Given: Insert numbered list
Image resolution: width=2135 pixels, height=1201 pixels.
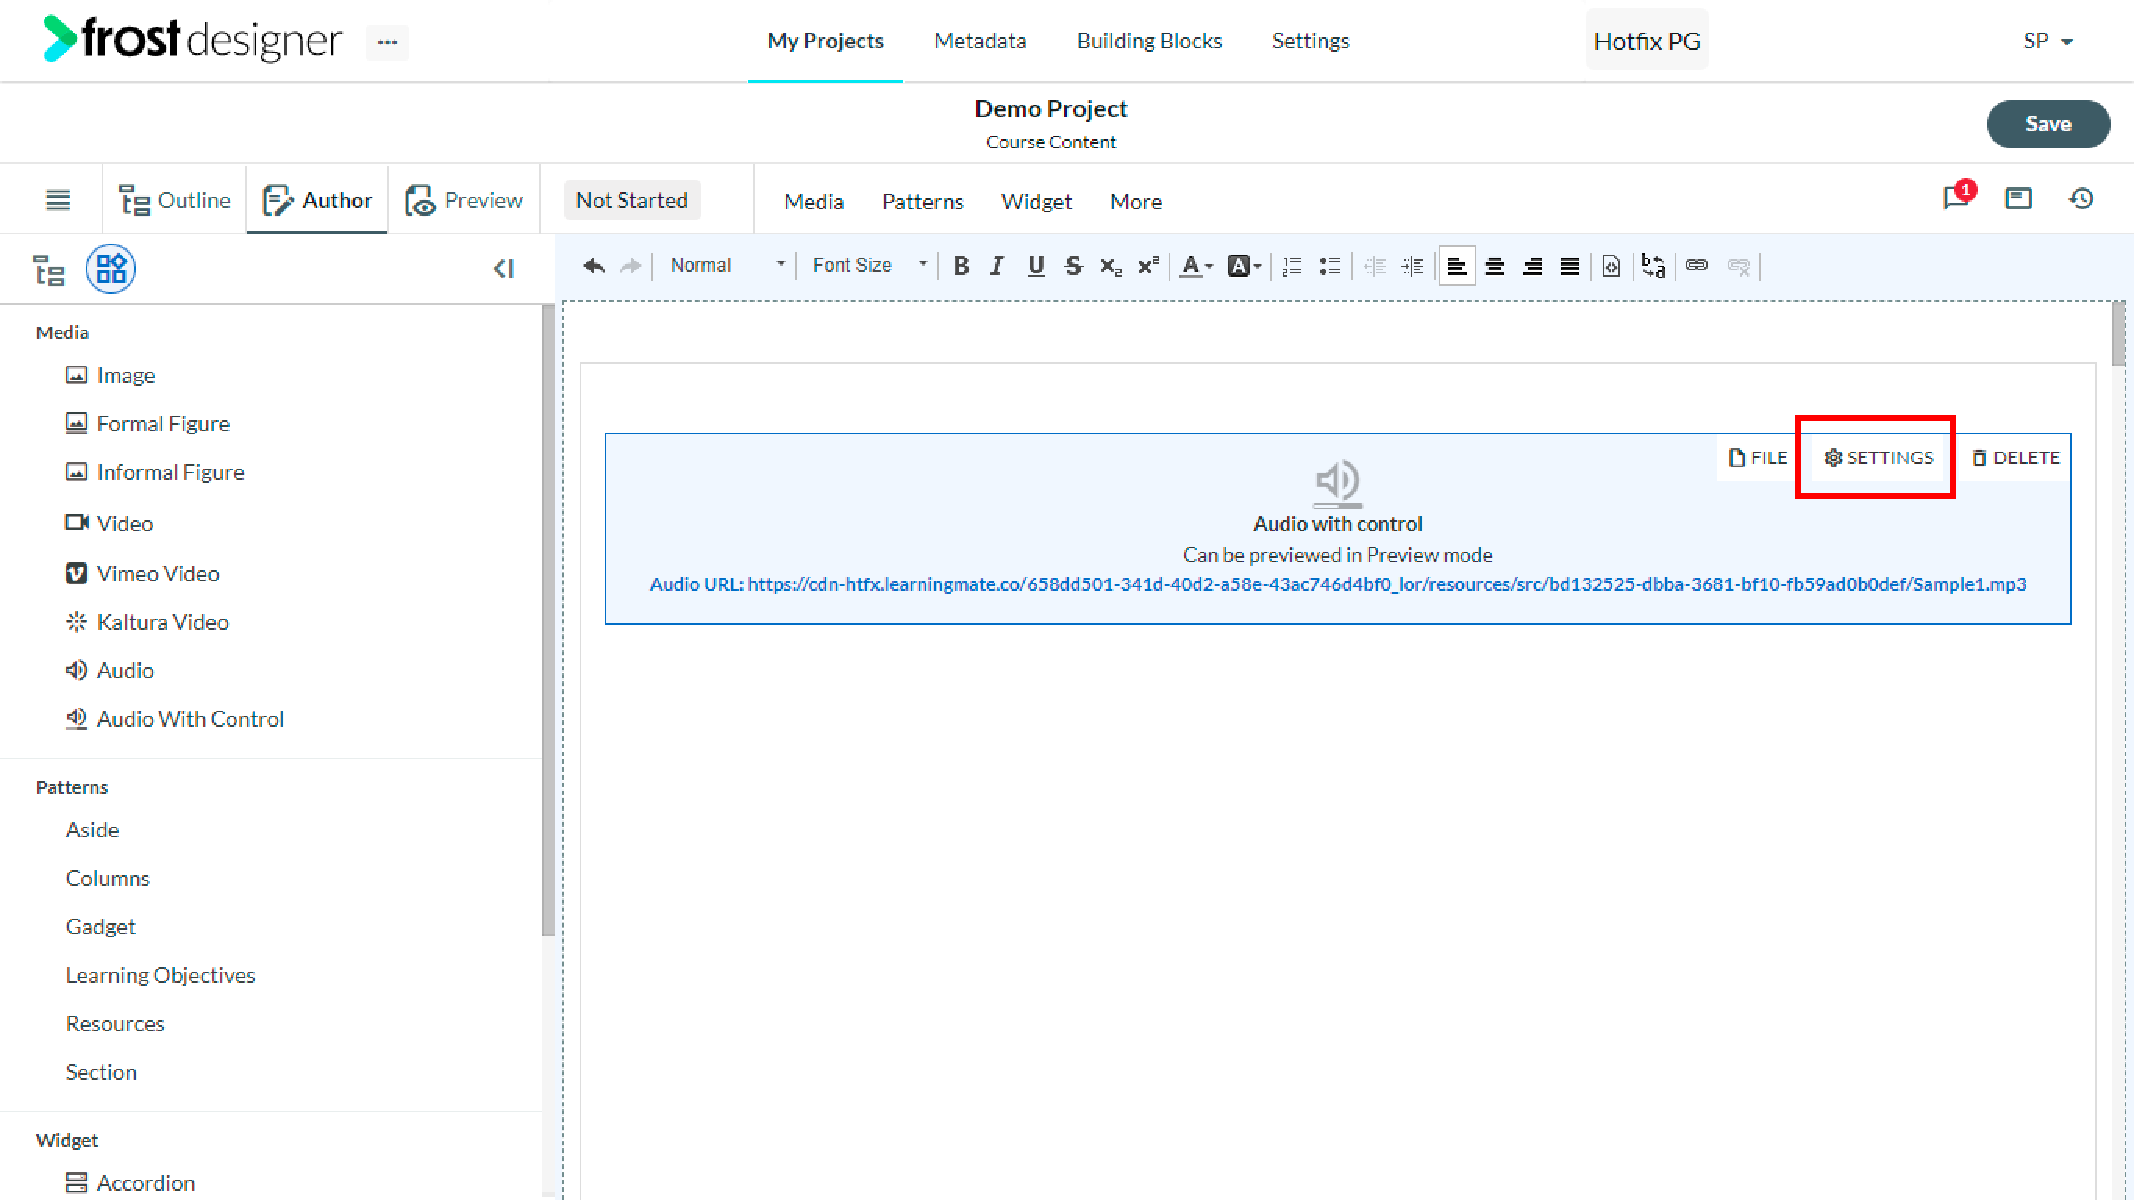Looking at the screenshot, I should tap(1292, 266).
